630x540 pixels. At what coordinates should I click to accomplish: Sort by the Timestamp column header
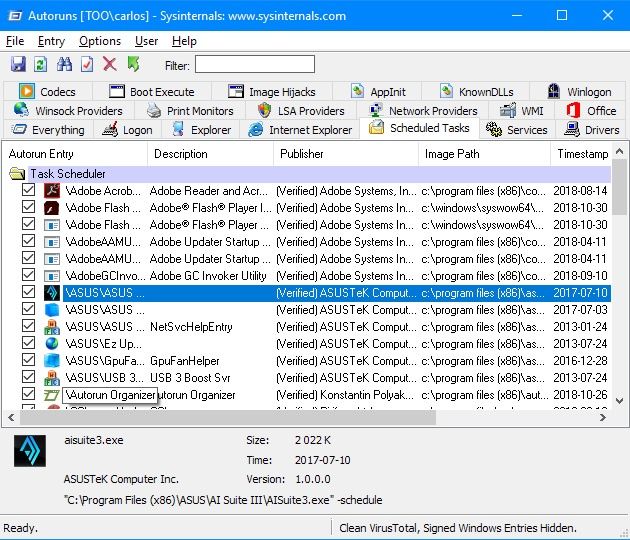click(581, 154)
